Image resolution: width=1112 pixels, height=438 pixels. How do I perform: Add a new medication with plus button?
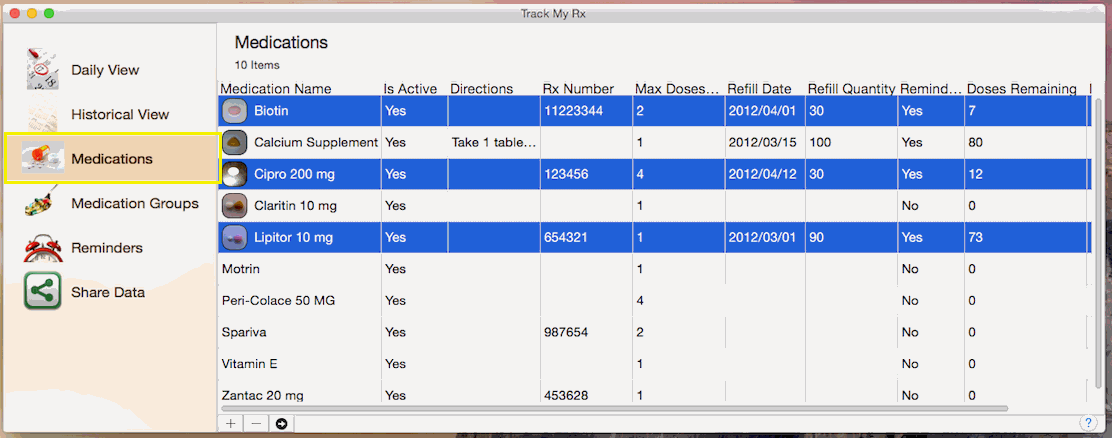pyautogui.click(x=231, y=424)
